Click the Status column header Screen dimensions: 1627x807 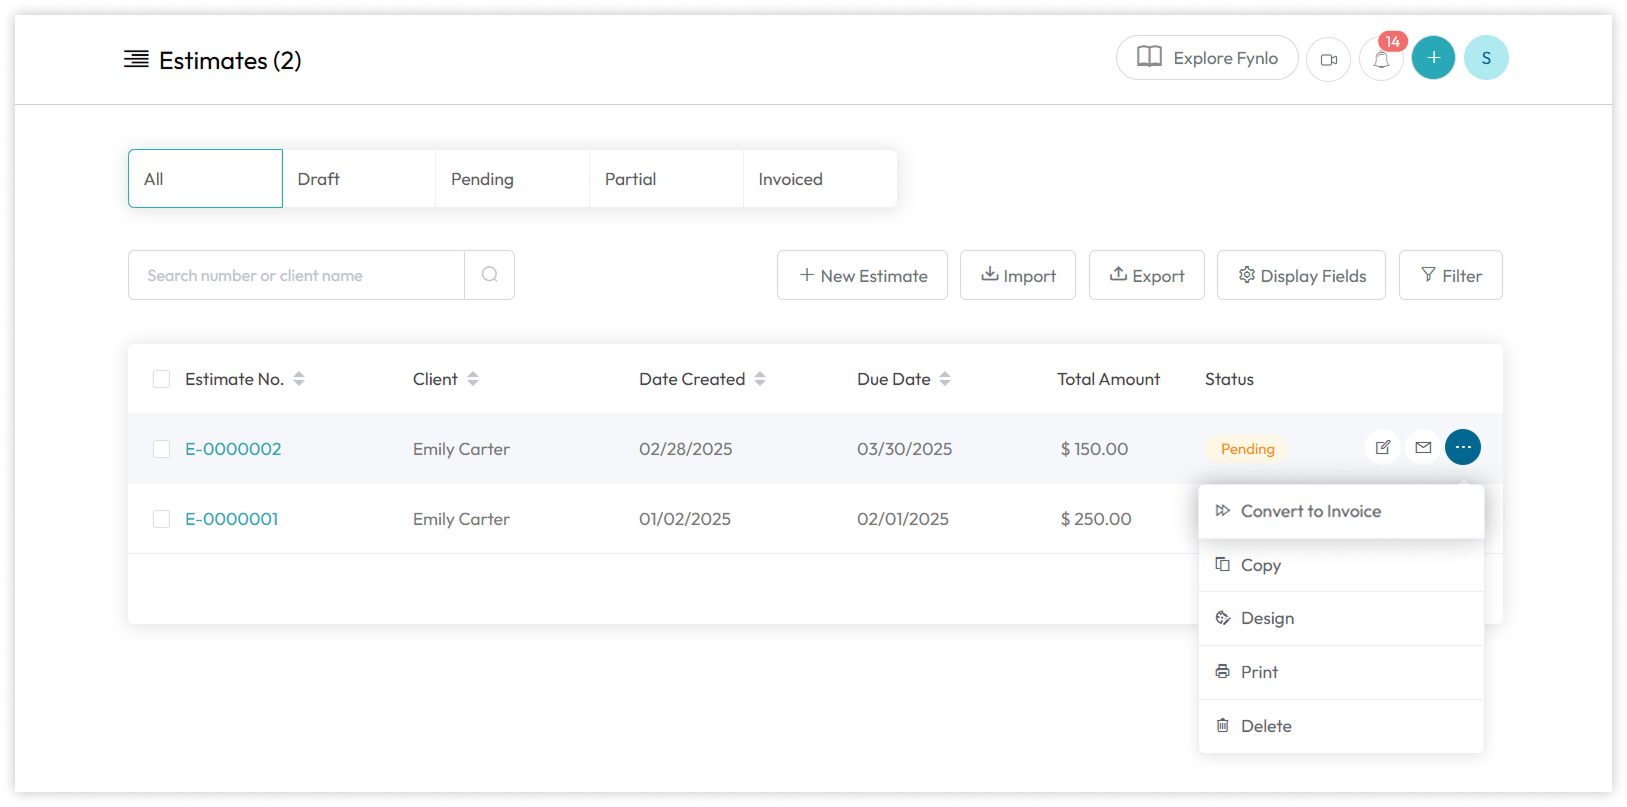pyautogui.click(x=1229, y=379)
